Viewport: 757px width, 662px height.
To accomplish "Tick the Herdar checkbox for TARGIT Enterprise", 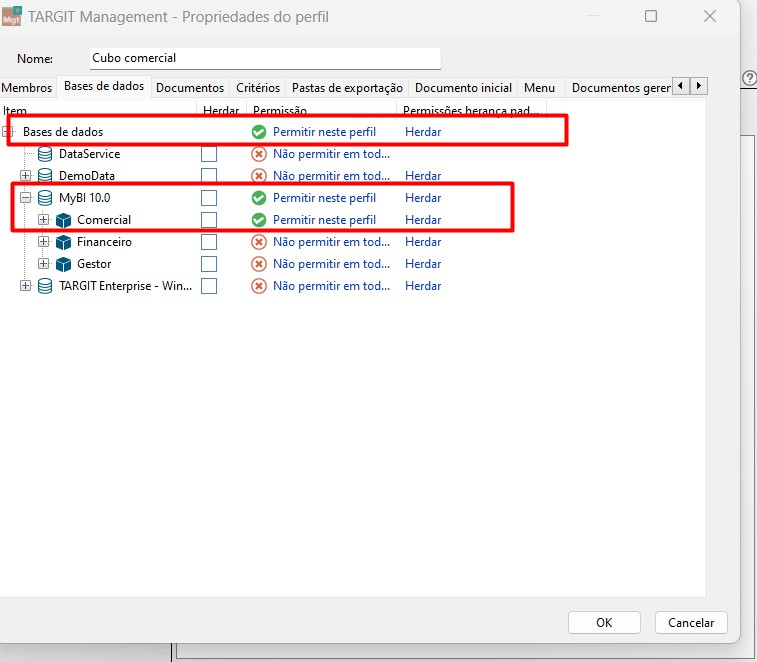I will pos(209,286).
